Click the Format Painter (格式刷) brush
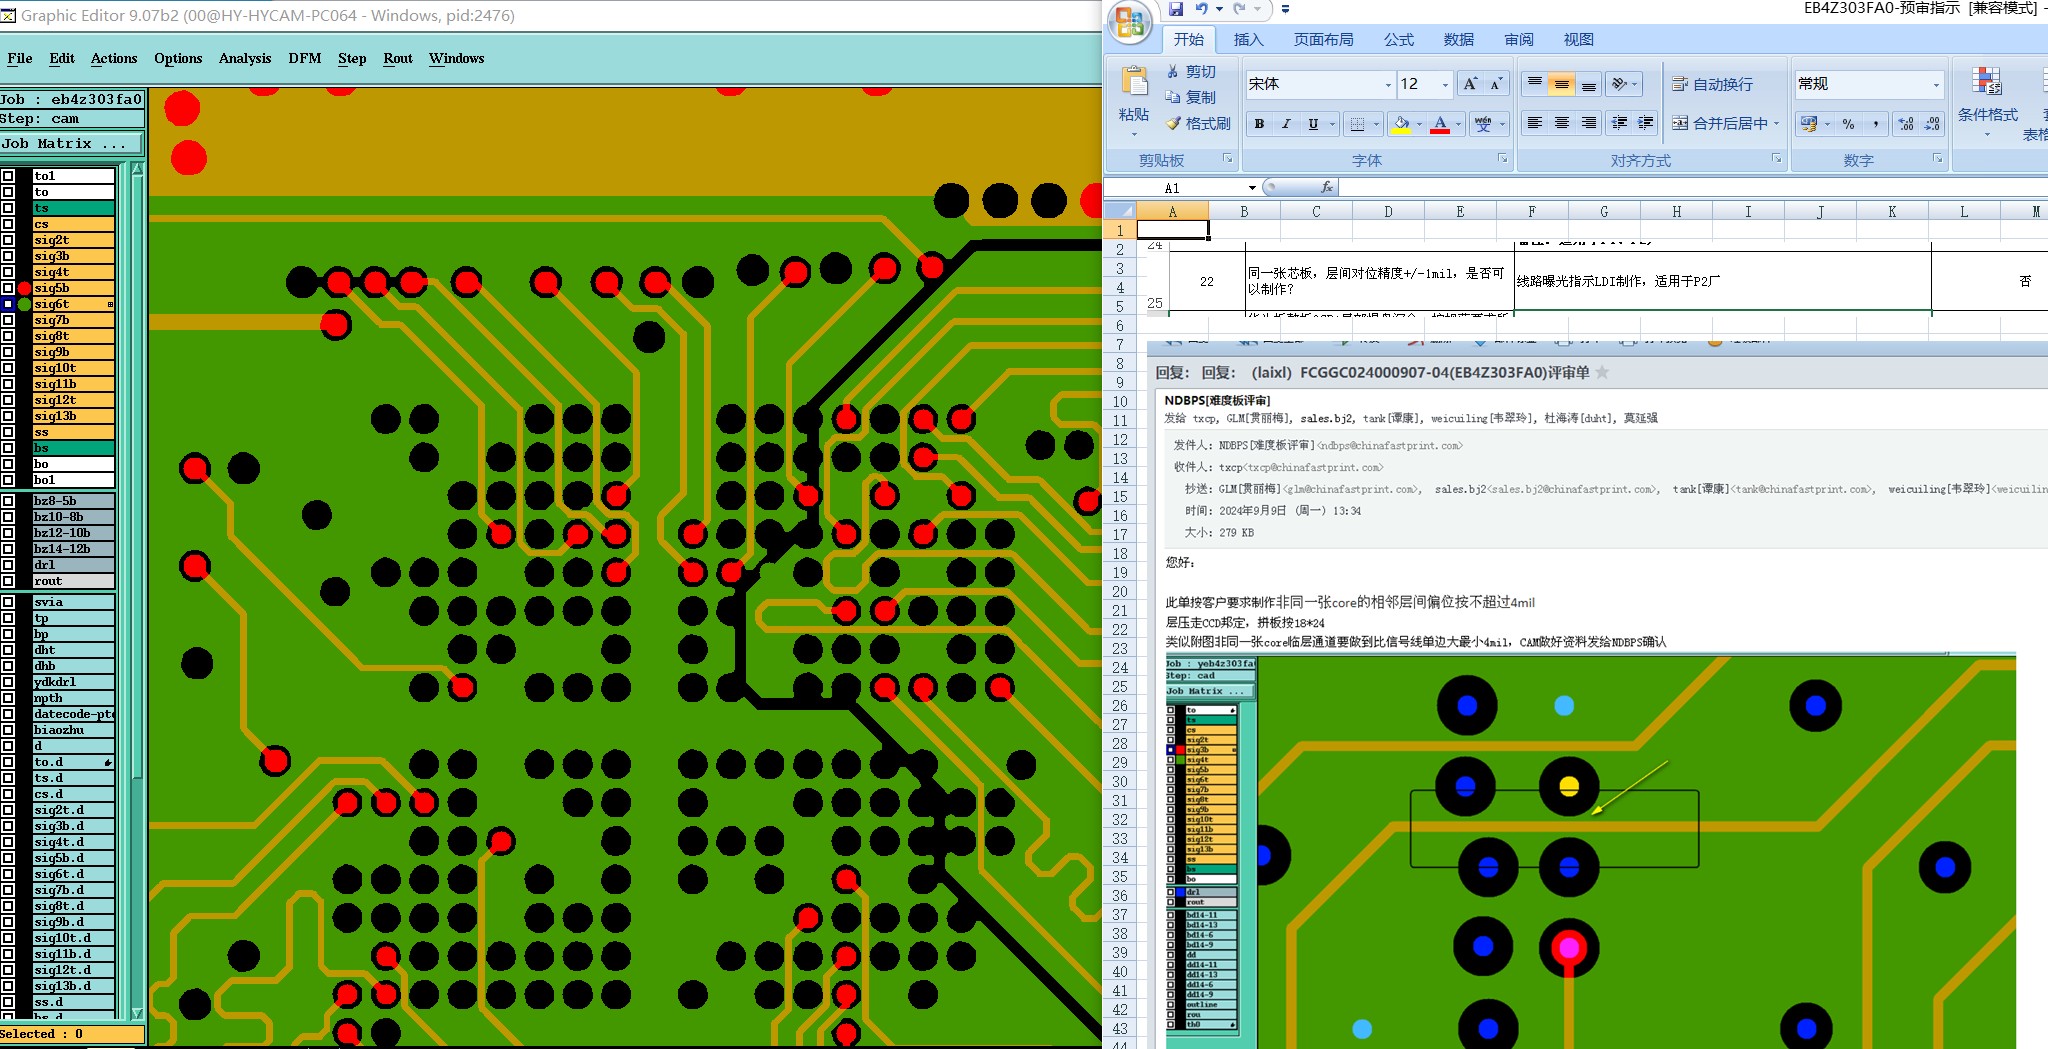 click(1173, 123)
